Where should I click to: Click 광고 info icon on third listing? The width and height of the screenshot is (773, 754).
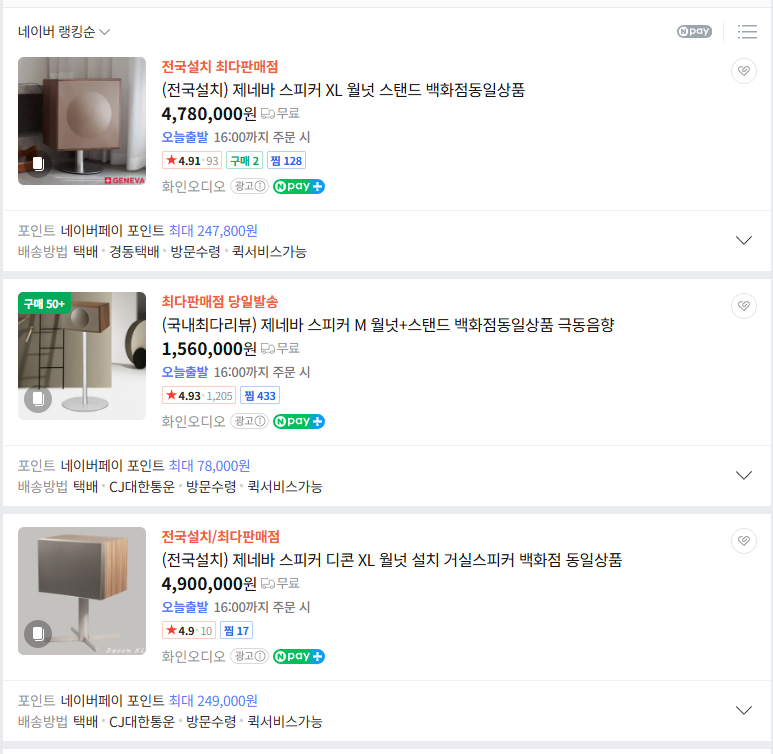click(249, 656)
